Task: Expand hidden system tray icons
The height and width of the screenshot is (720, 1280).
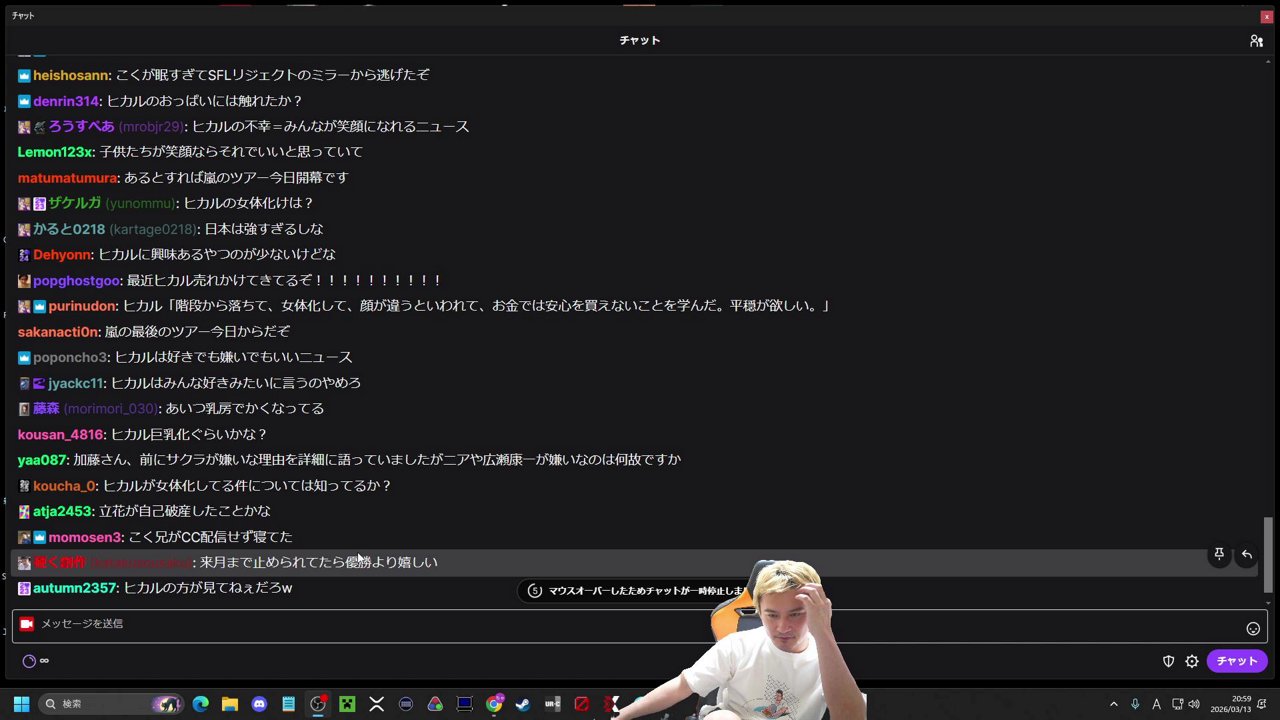Action: click(1114, 704)
